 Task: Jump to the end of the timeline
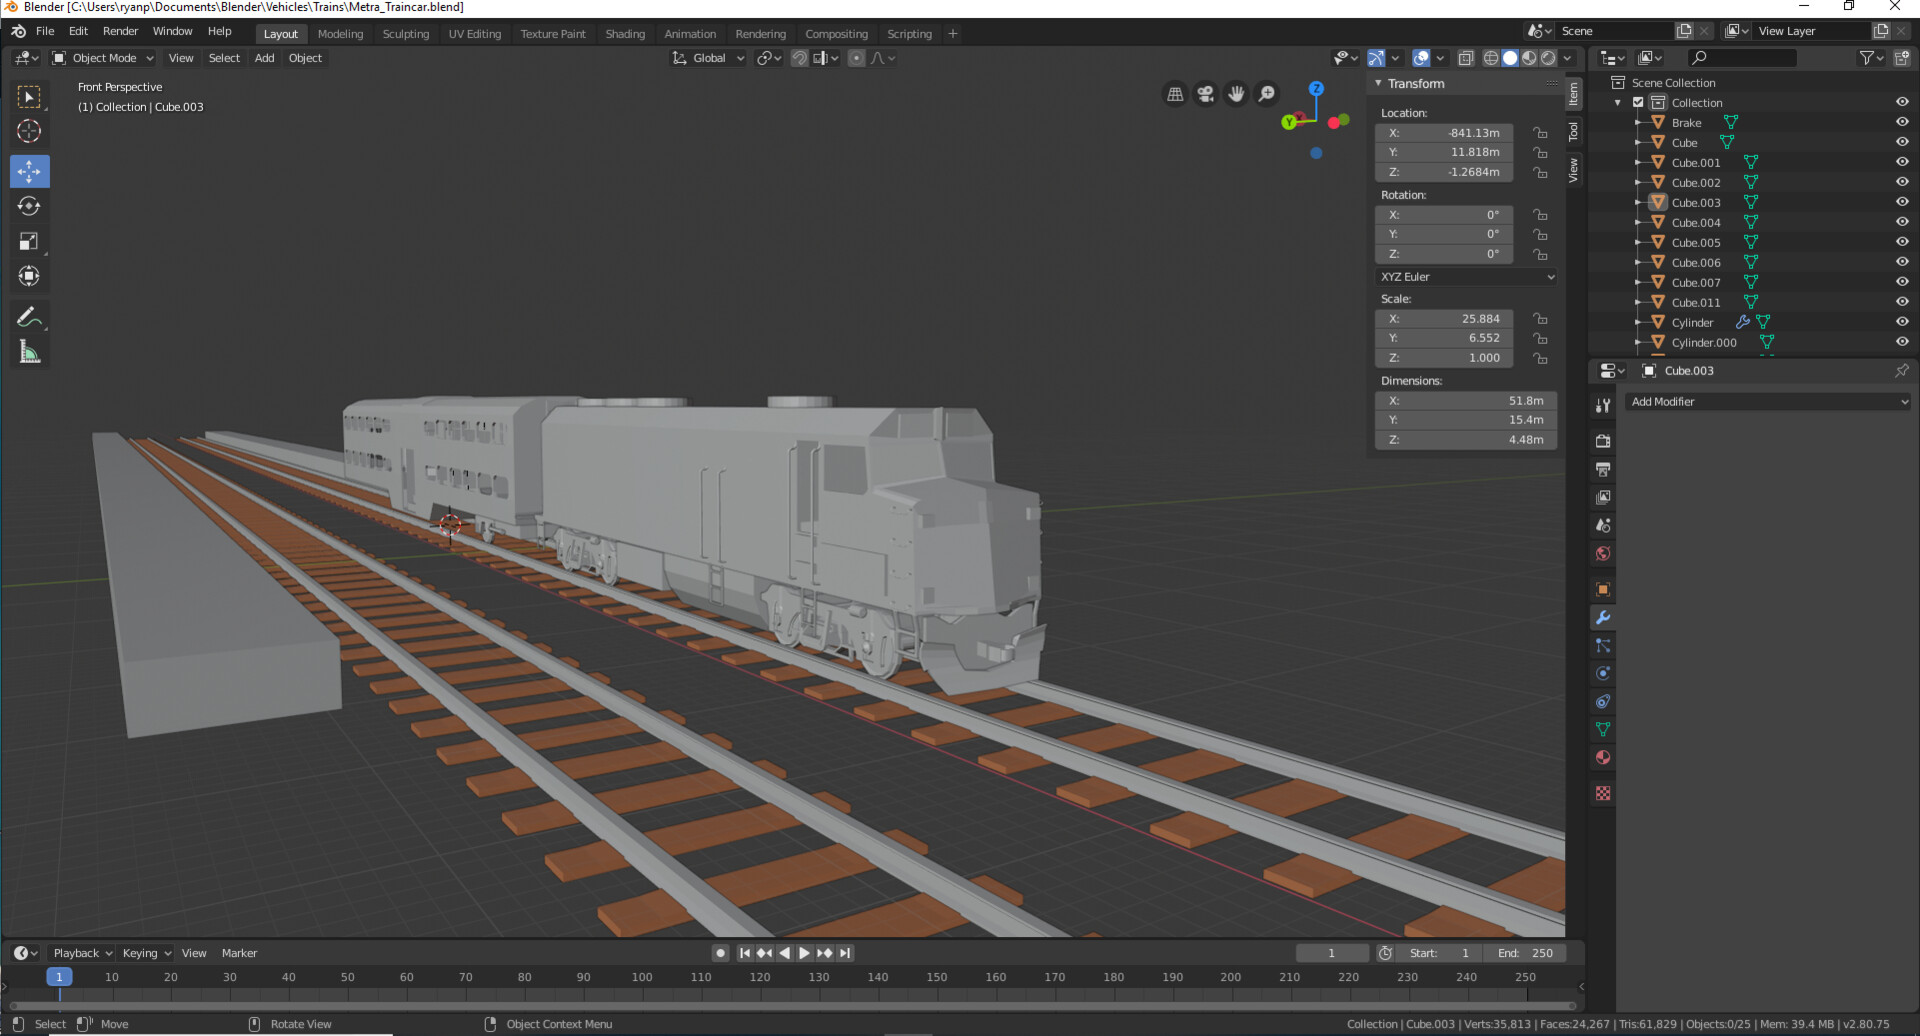point(846,952)
